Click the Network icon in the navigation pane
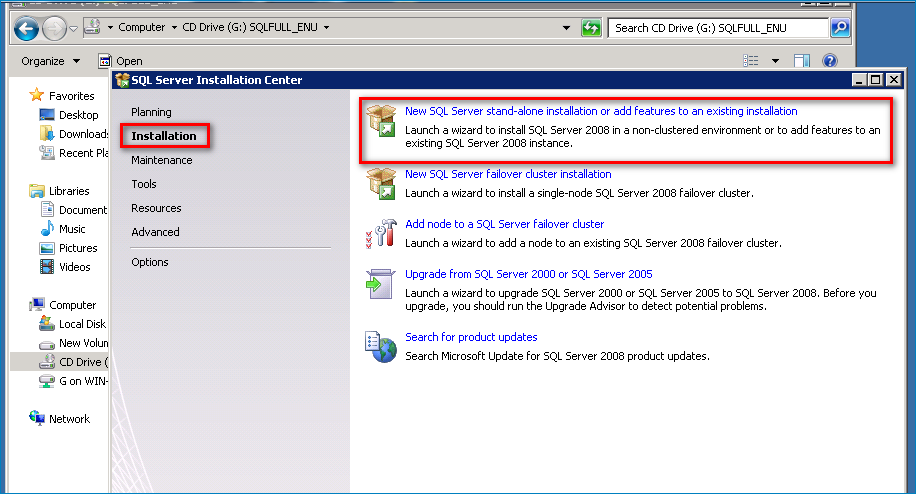Screen dimensions: 916x494 [37, 418]
